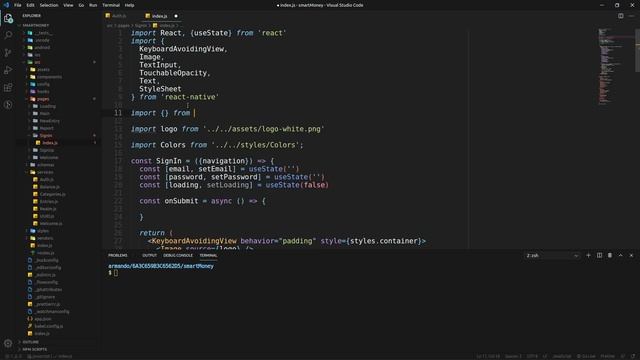Collapse the SignIn folder

pos(46,136)
